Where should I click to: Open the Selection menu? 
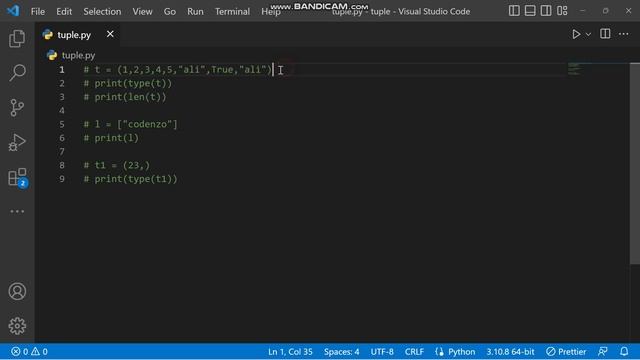[102, 11]
